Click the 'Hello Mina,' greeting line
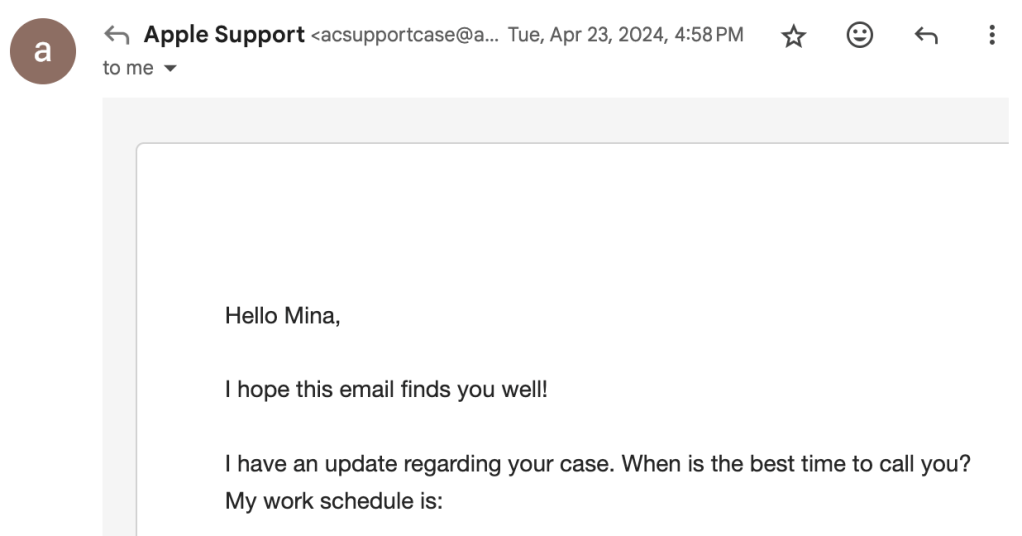The height and width of the screenshot is (536, 1022). [x=283, y=316]
